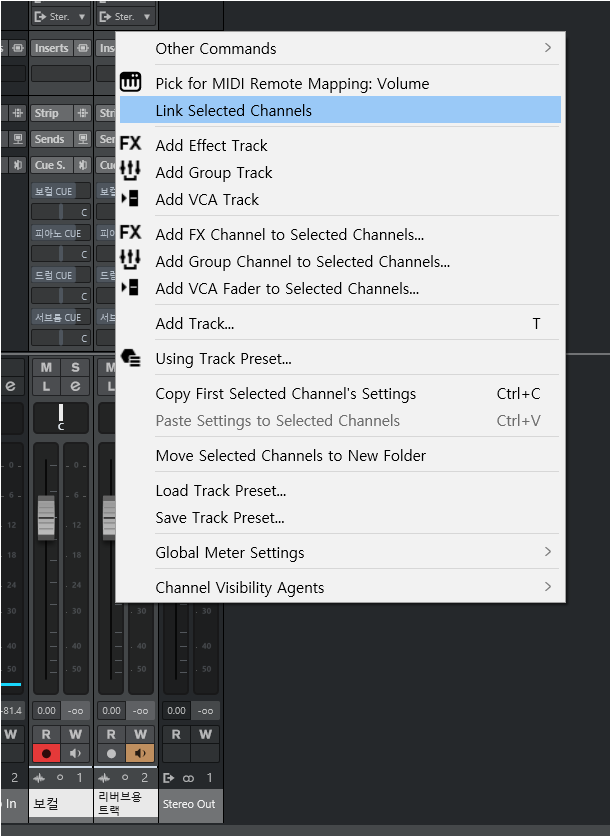611x837 pixels.
Task: Open the 보컬 channel output routing dropdown
Action: click(x=59, y=16)
